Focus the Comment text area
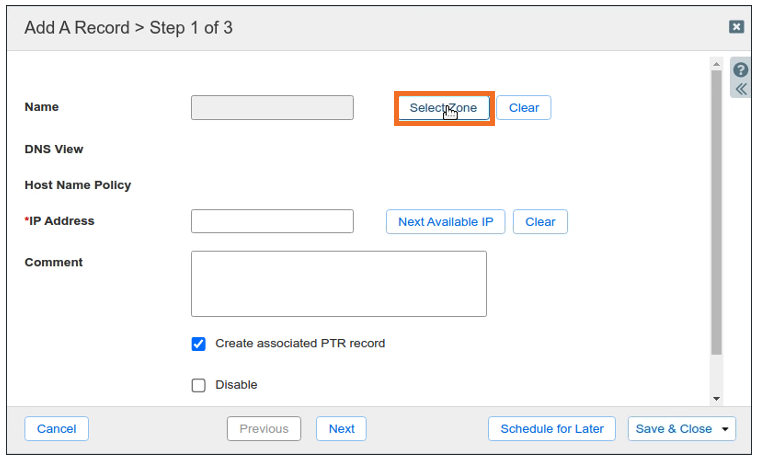Viewport: 759px width, 462px height. pyautogui.click(x=338, y=284)
